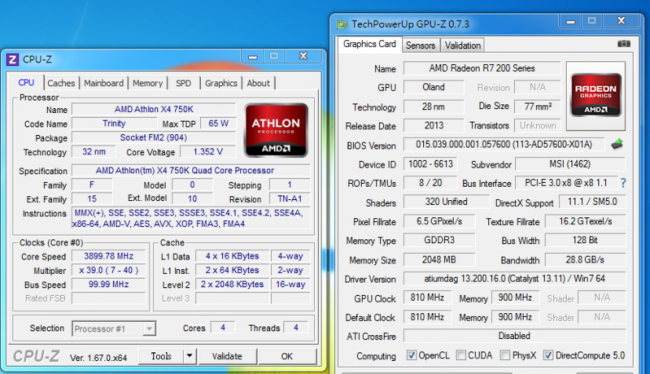
Task: Click the Level 2 value 2 x 2048 KBytes
Action: 232,284
